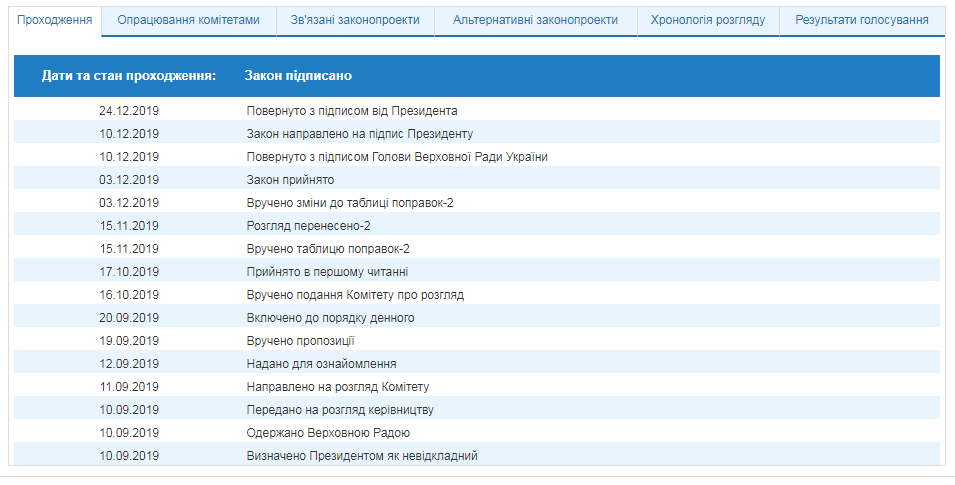The image size is (955, 485).
Task: Click the 'Закон підписано' status header
Action: pos(298,76)
